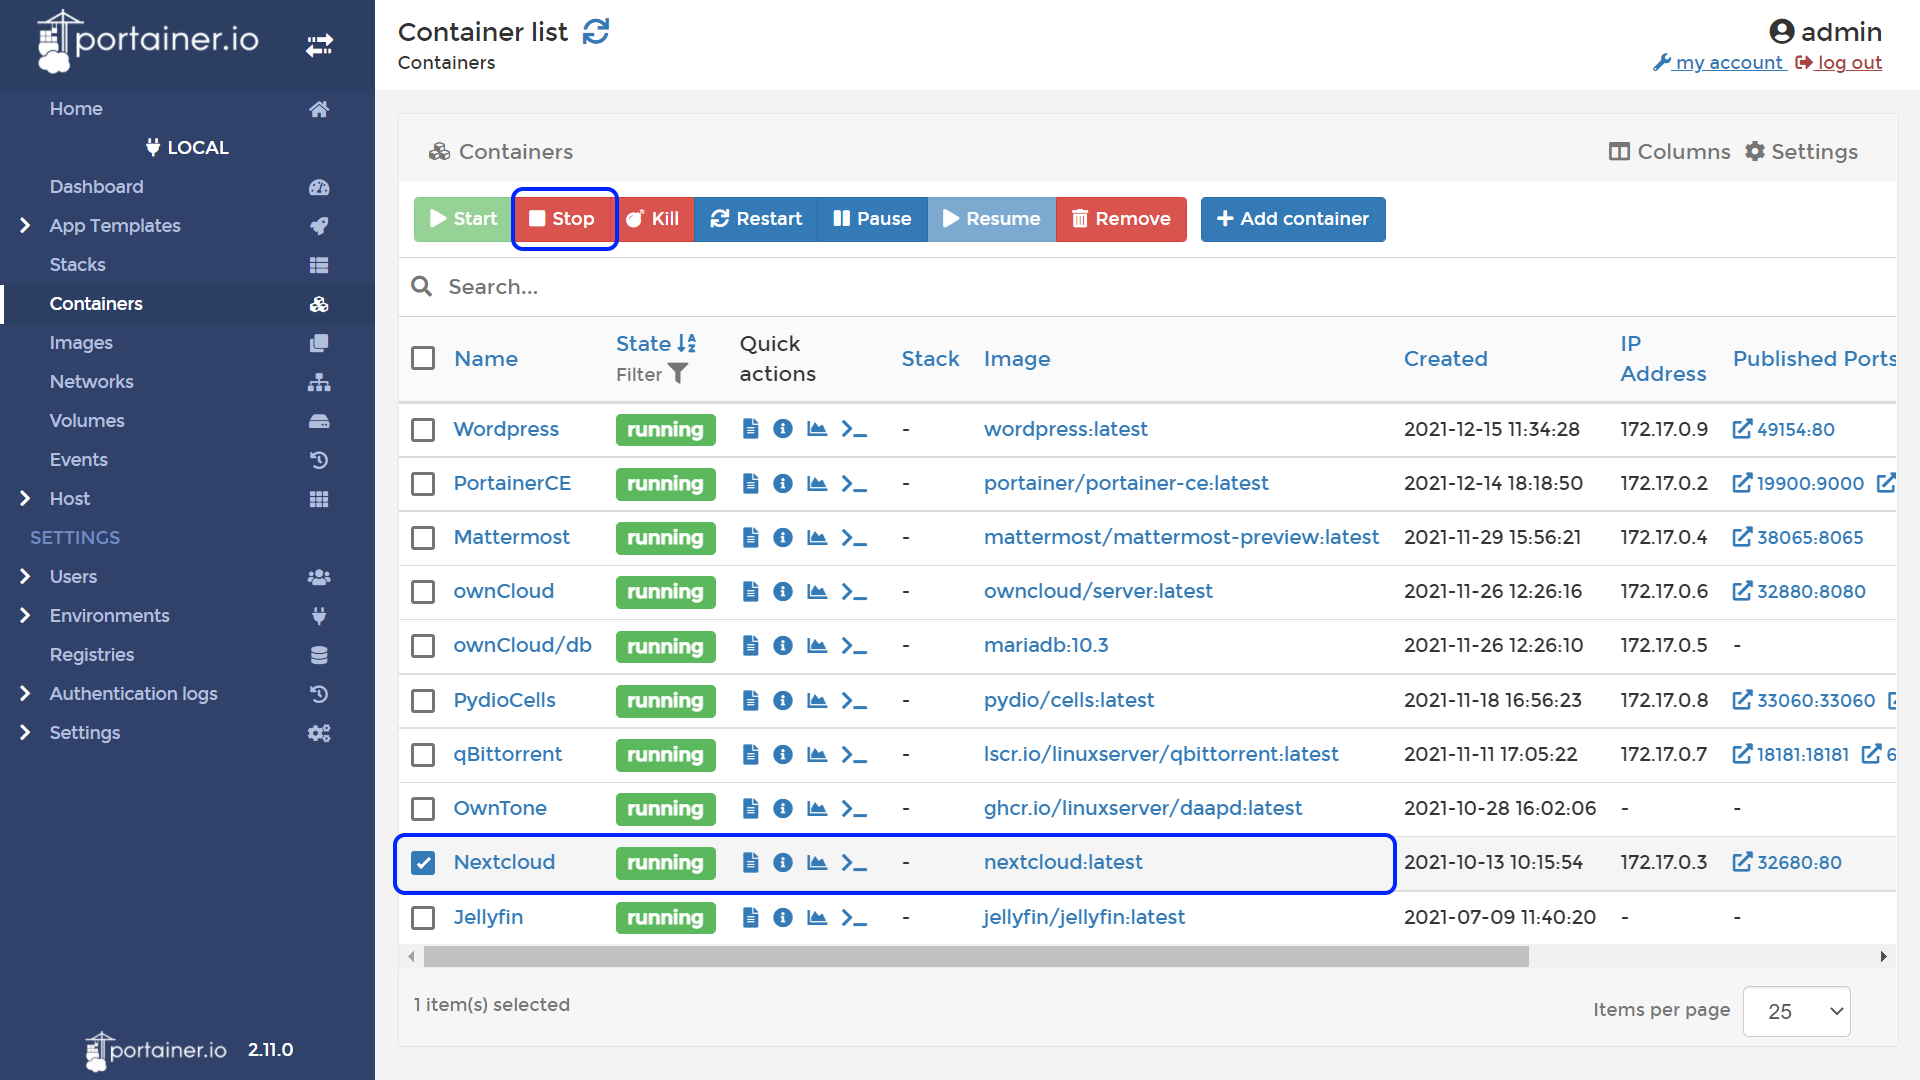
Task: Select the Wordpress container checkbox
Action: [x=423, y=430]
